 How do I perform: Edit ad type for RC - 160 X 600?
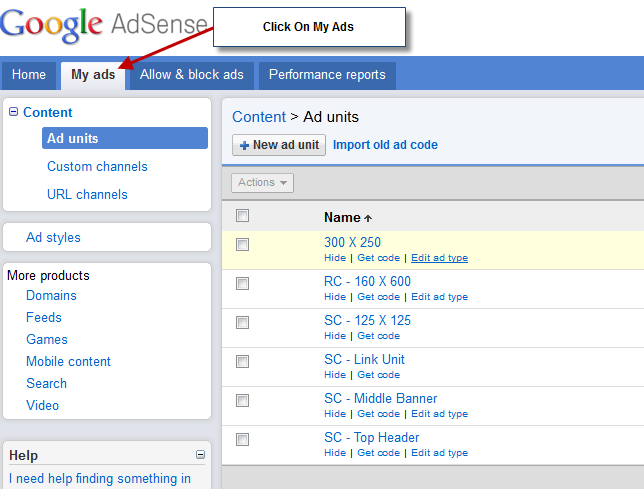coord(439,297)
